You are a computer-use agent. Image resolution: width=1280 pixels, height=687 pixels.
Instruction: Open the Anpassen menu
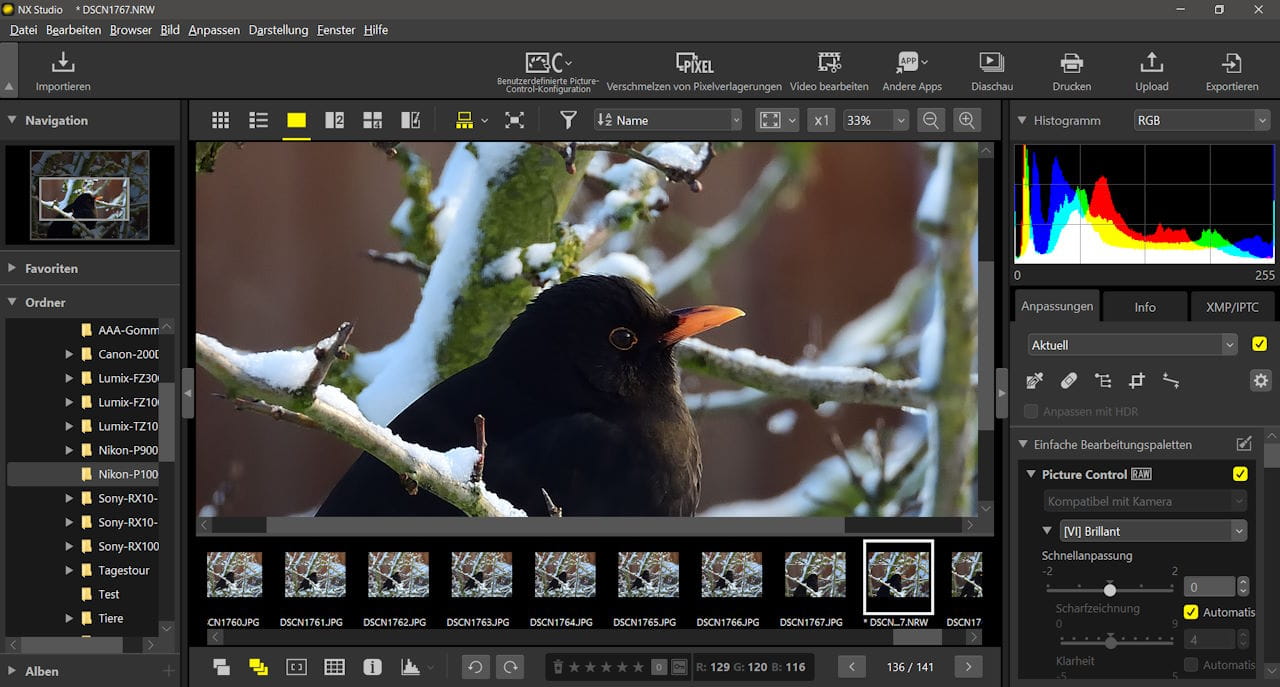[x=214, y=30]
